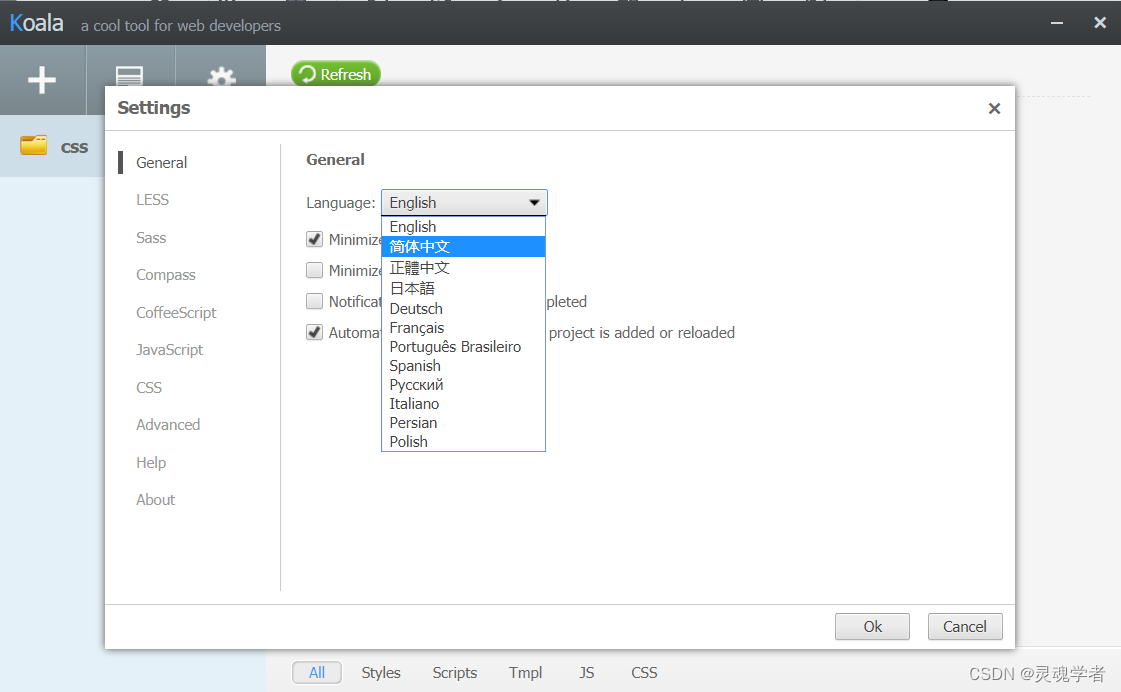Select the All file filter
This screenshot has height=692, width=1121.
pyautogui.click(x=317, y=672)
